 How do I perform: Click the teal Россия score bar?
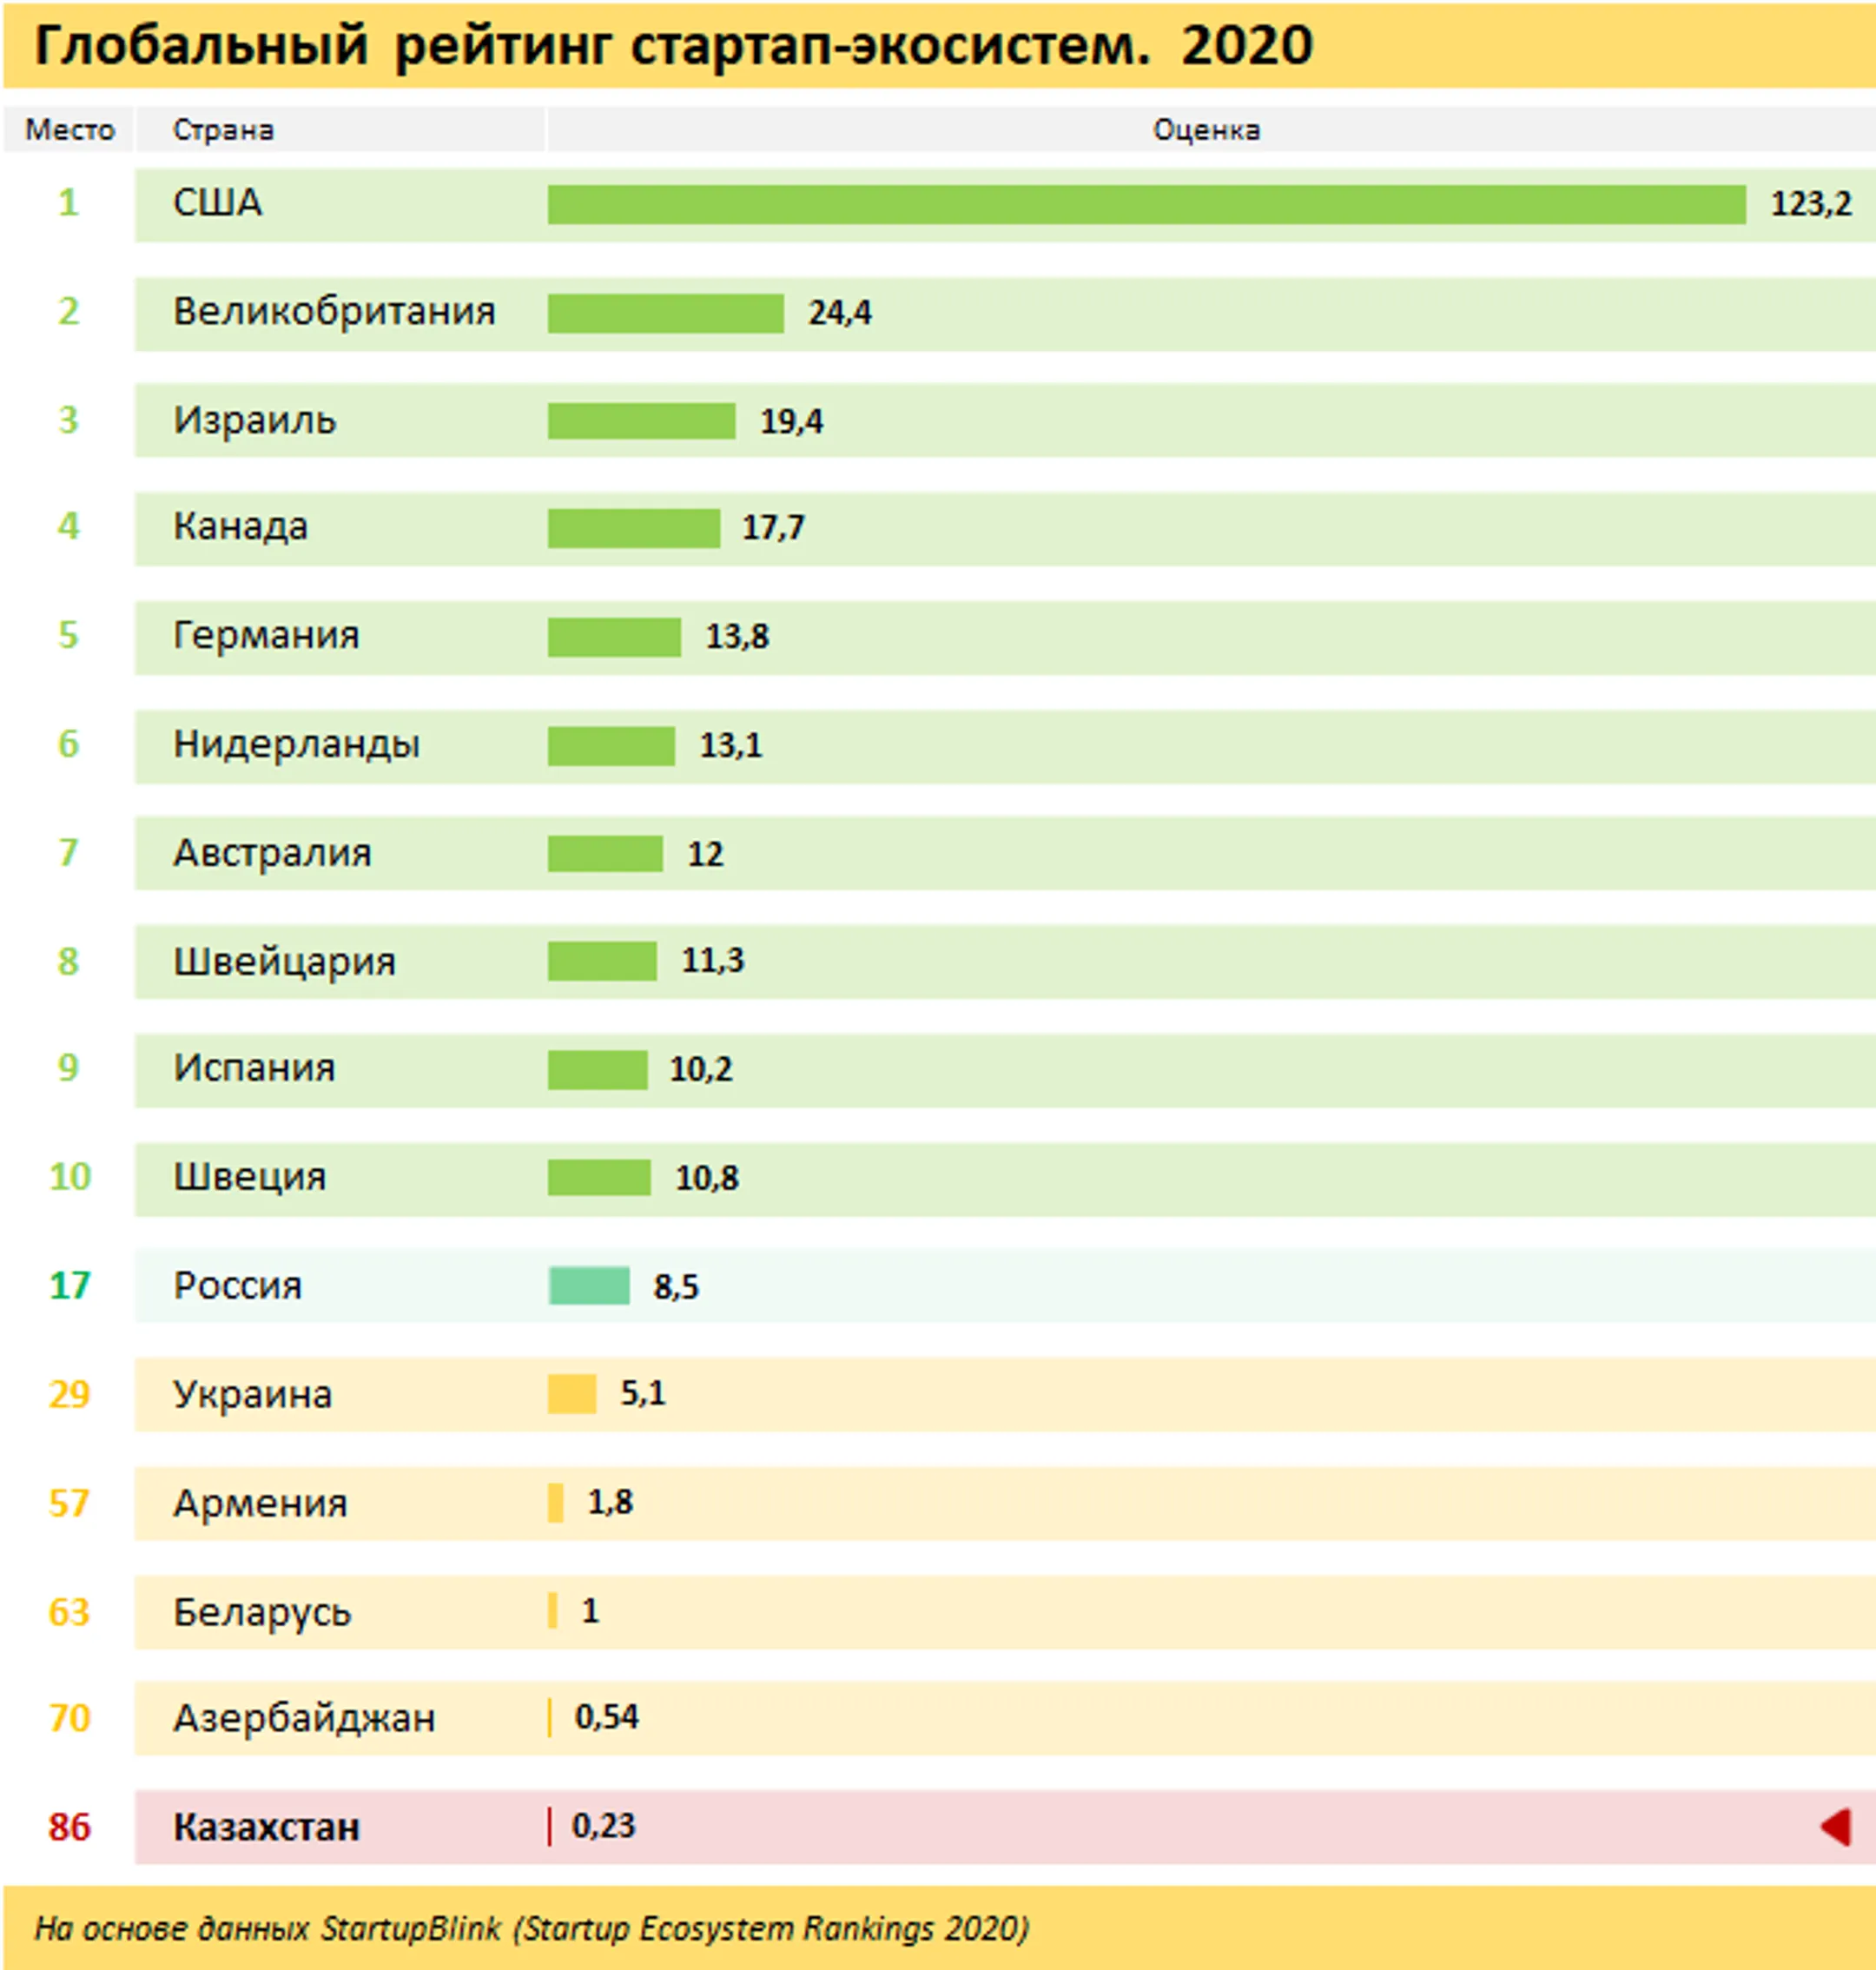click(589, 1286)
